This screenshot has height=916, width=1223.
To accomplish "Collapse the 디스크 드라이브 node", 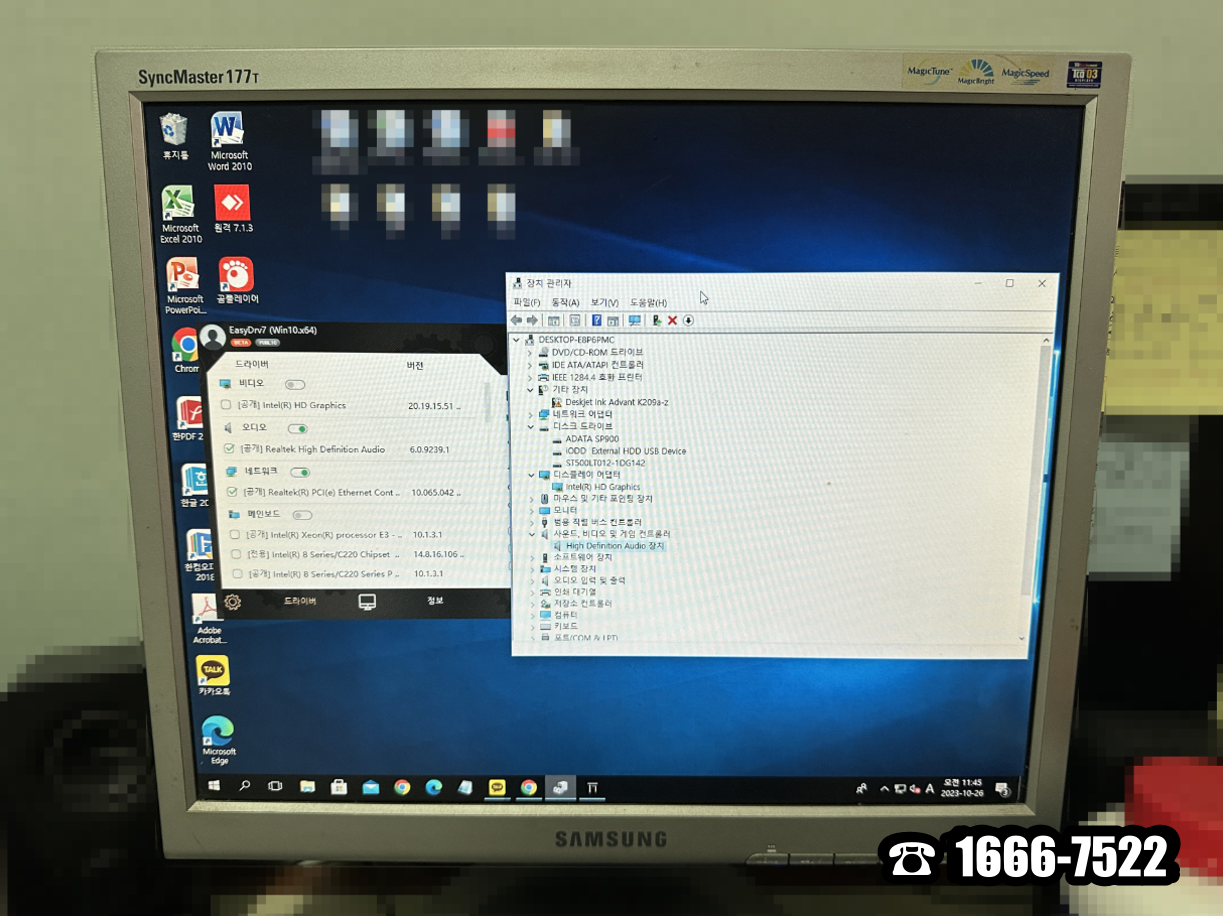I will [531, 426].
